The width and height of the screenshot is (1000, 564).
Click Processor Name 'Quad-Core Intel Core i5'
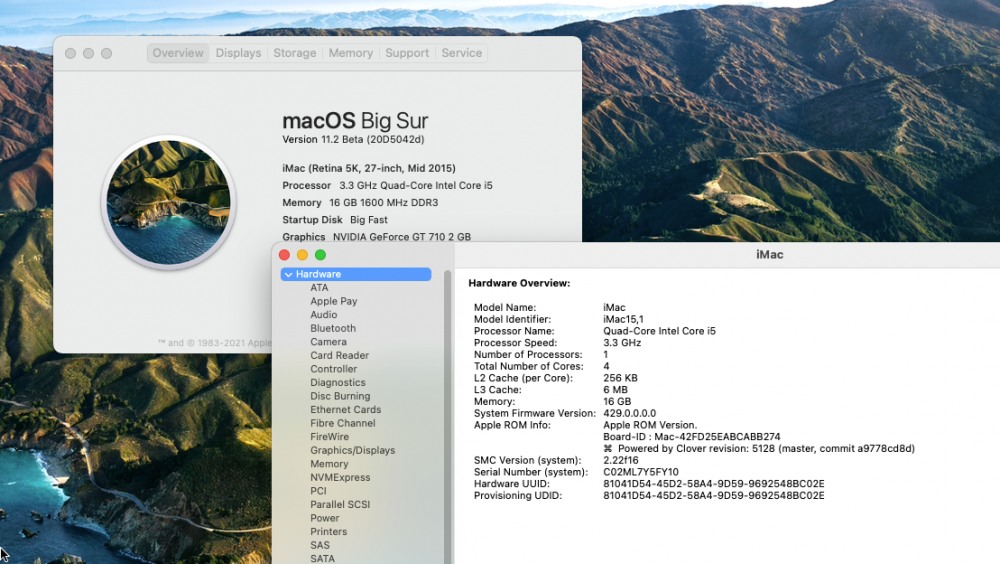pyautogui.click(x=659, y=331)
